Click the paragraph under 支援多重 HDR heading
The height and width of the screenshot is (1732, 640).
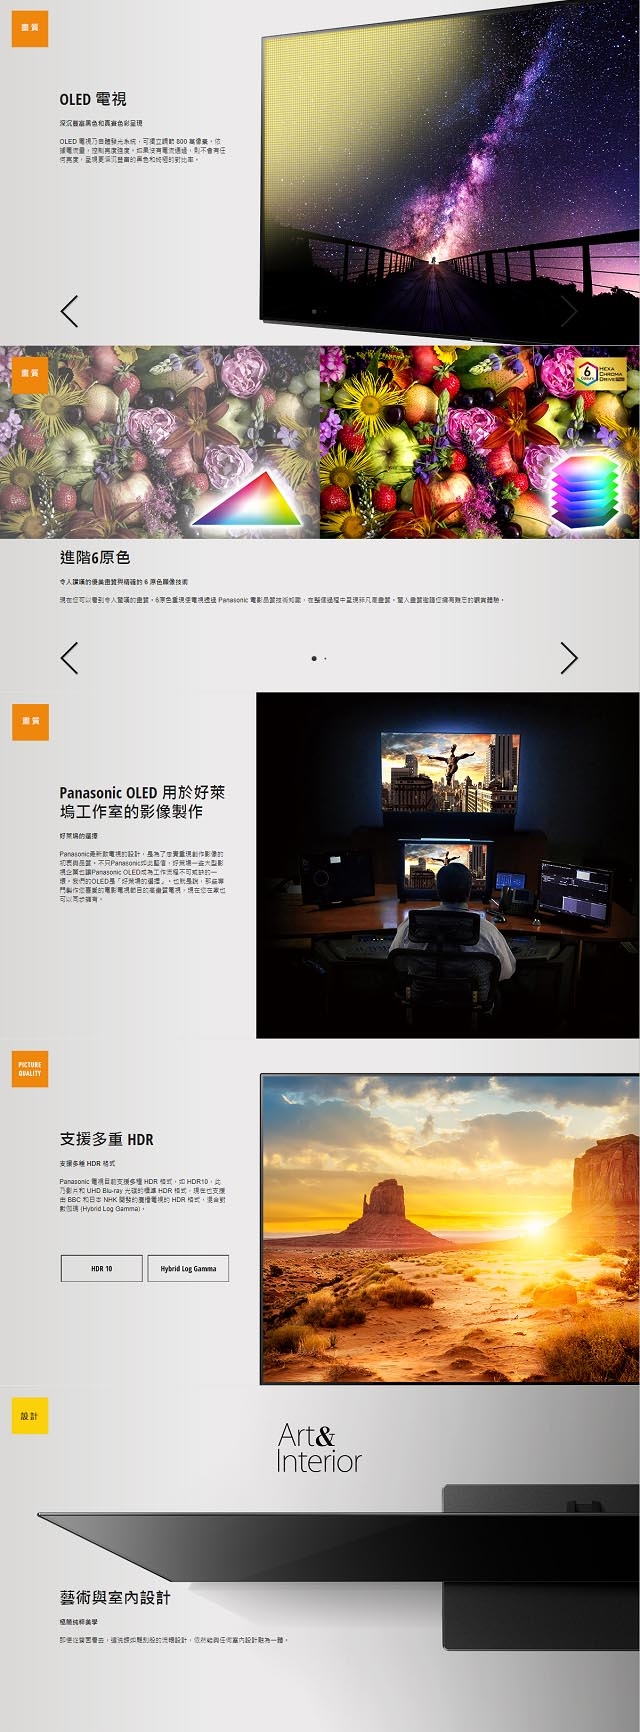[142, 1195]
